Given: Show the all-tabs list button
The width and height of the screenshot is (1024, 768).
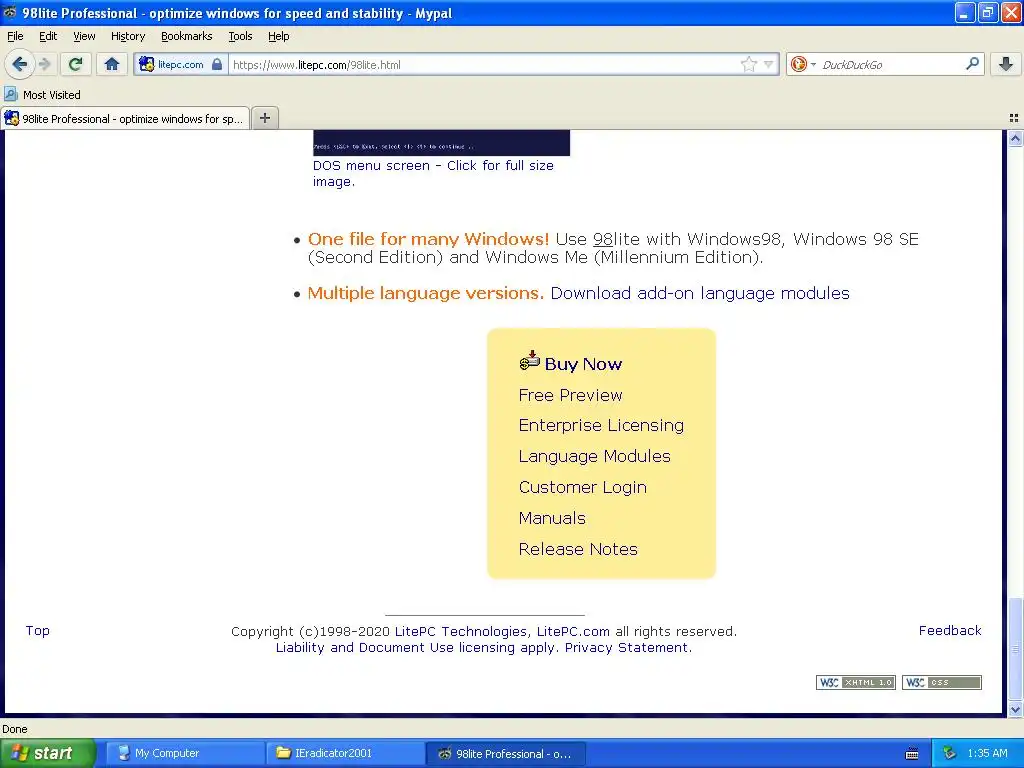Looking at the screenshot, I should click(x=1014, y=118).
